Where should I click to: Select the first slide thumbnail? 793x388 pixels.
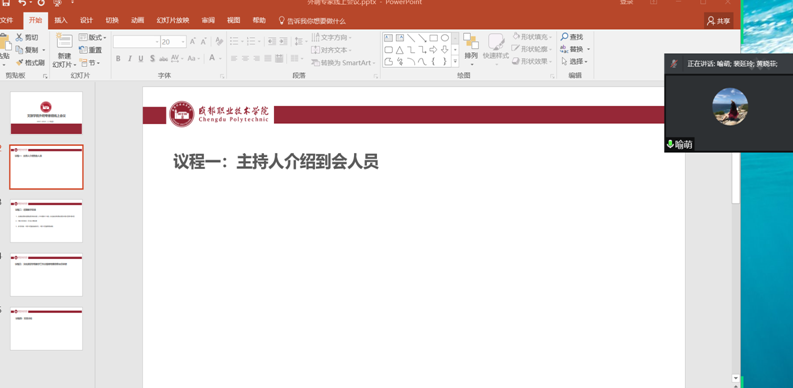point(47,113)
